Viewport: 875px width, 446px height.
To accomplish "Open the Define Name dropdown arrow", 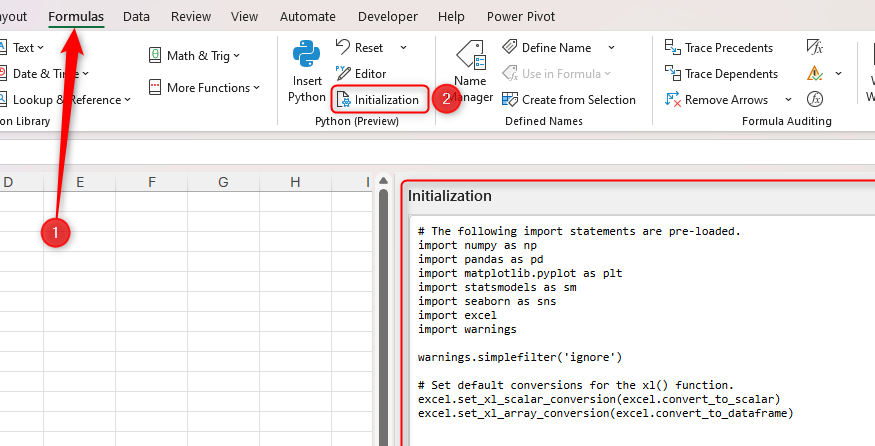I will tap(611, 48).
